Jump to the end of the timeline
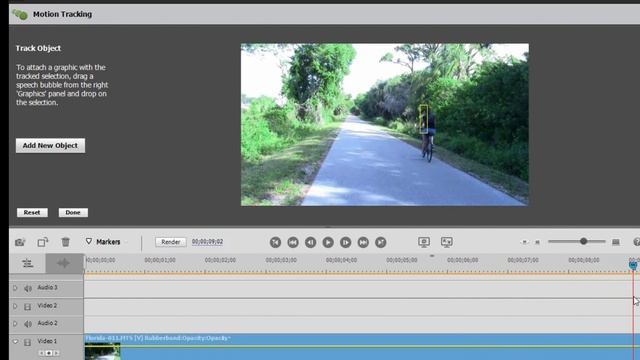The height and width of the screenshot is (360, 640). tap(381, 242)
